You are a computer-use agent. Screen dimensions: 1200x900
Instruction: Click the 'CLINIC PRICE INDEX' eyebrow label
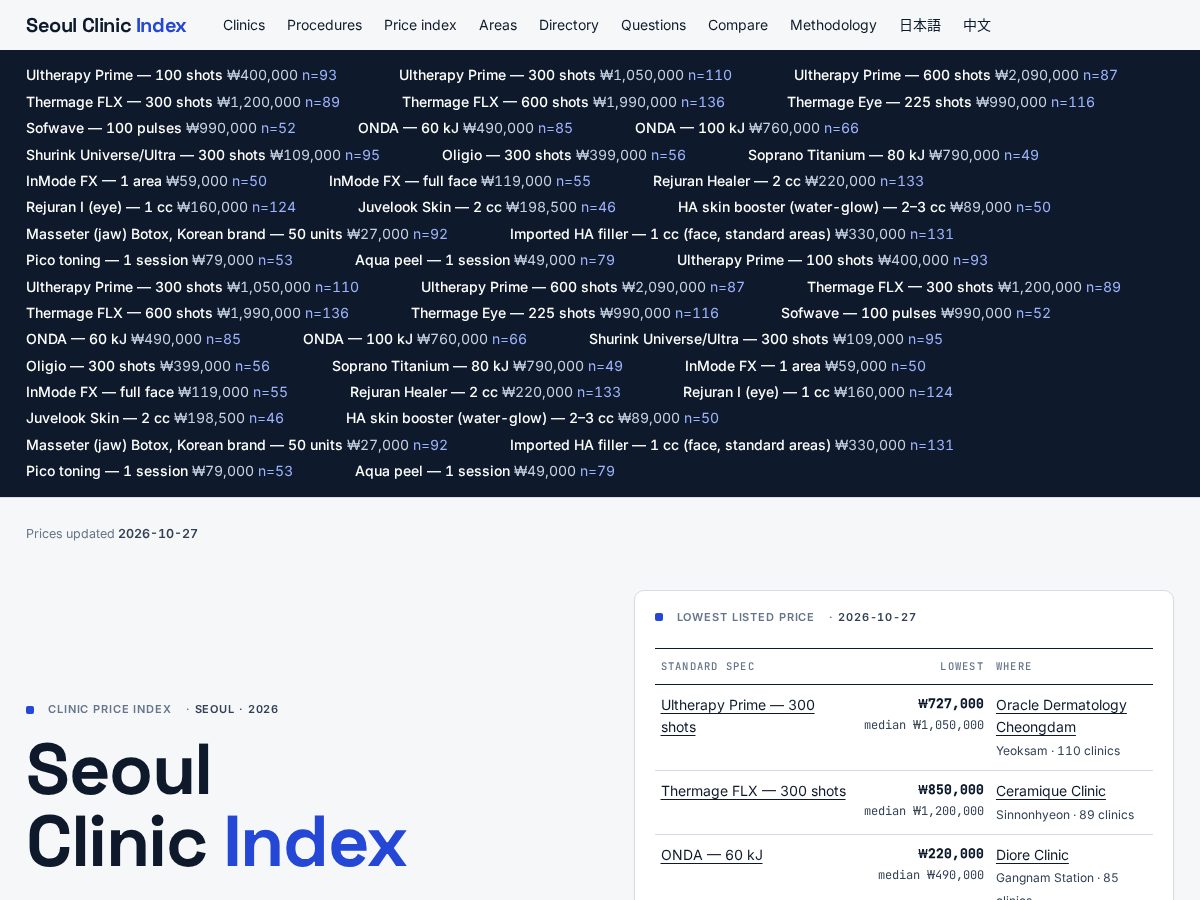[110, 709]
